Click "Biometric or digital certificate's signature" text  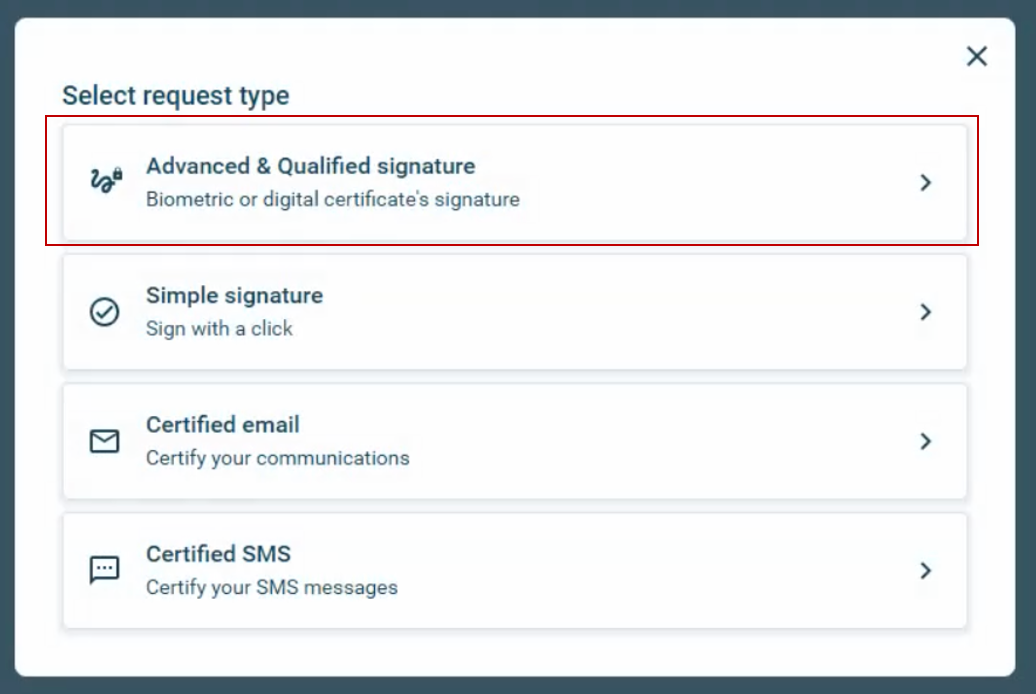pos(332,199)
